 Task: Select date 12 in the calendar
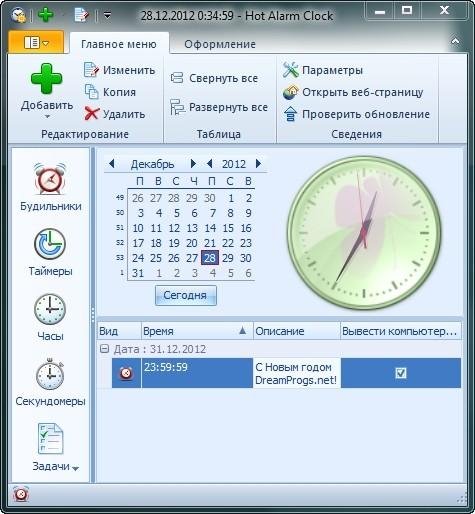click(x=174, y=228)
